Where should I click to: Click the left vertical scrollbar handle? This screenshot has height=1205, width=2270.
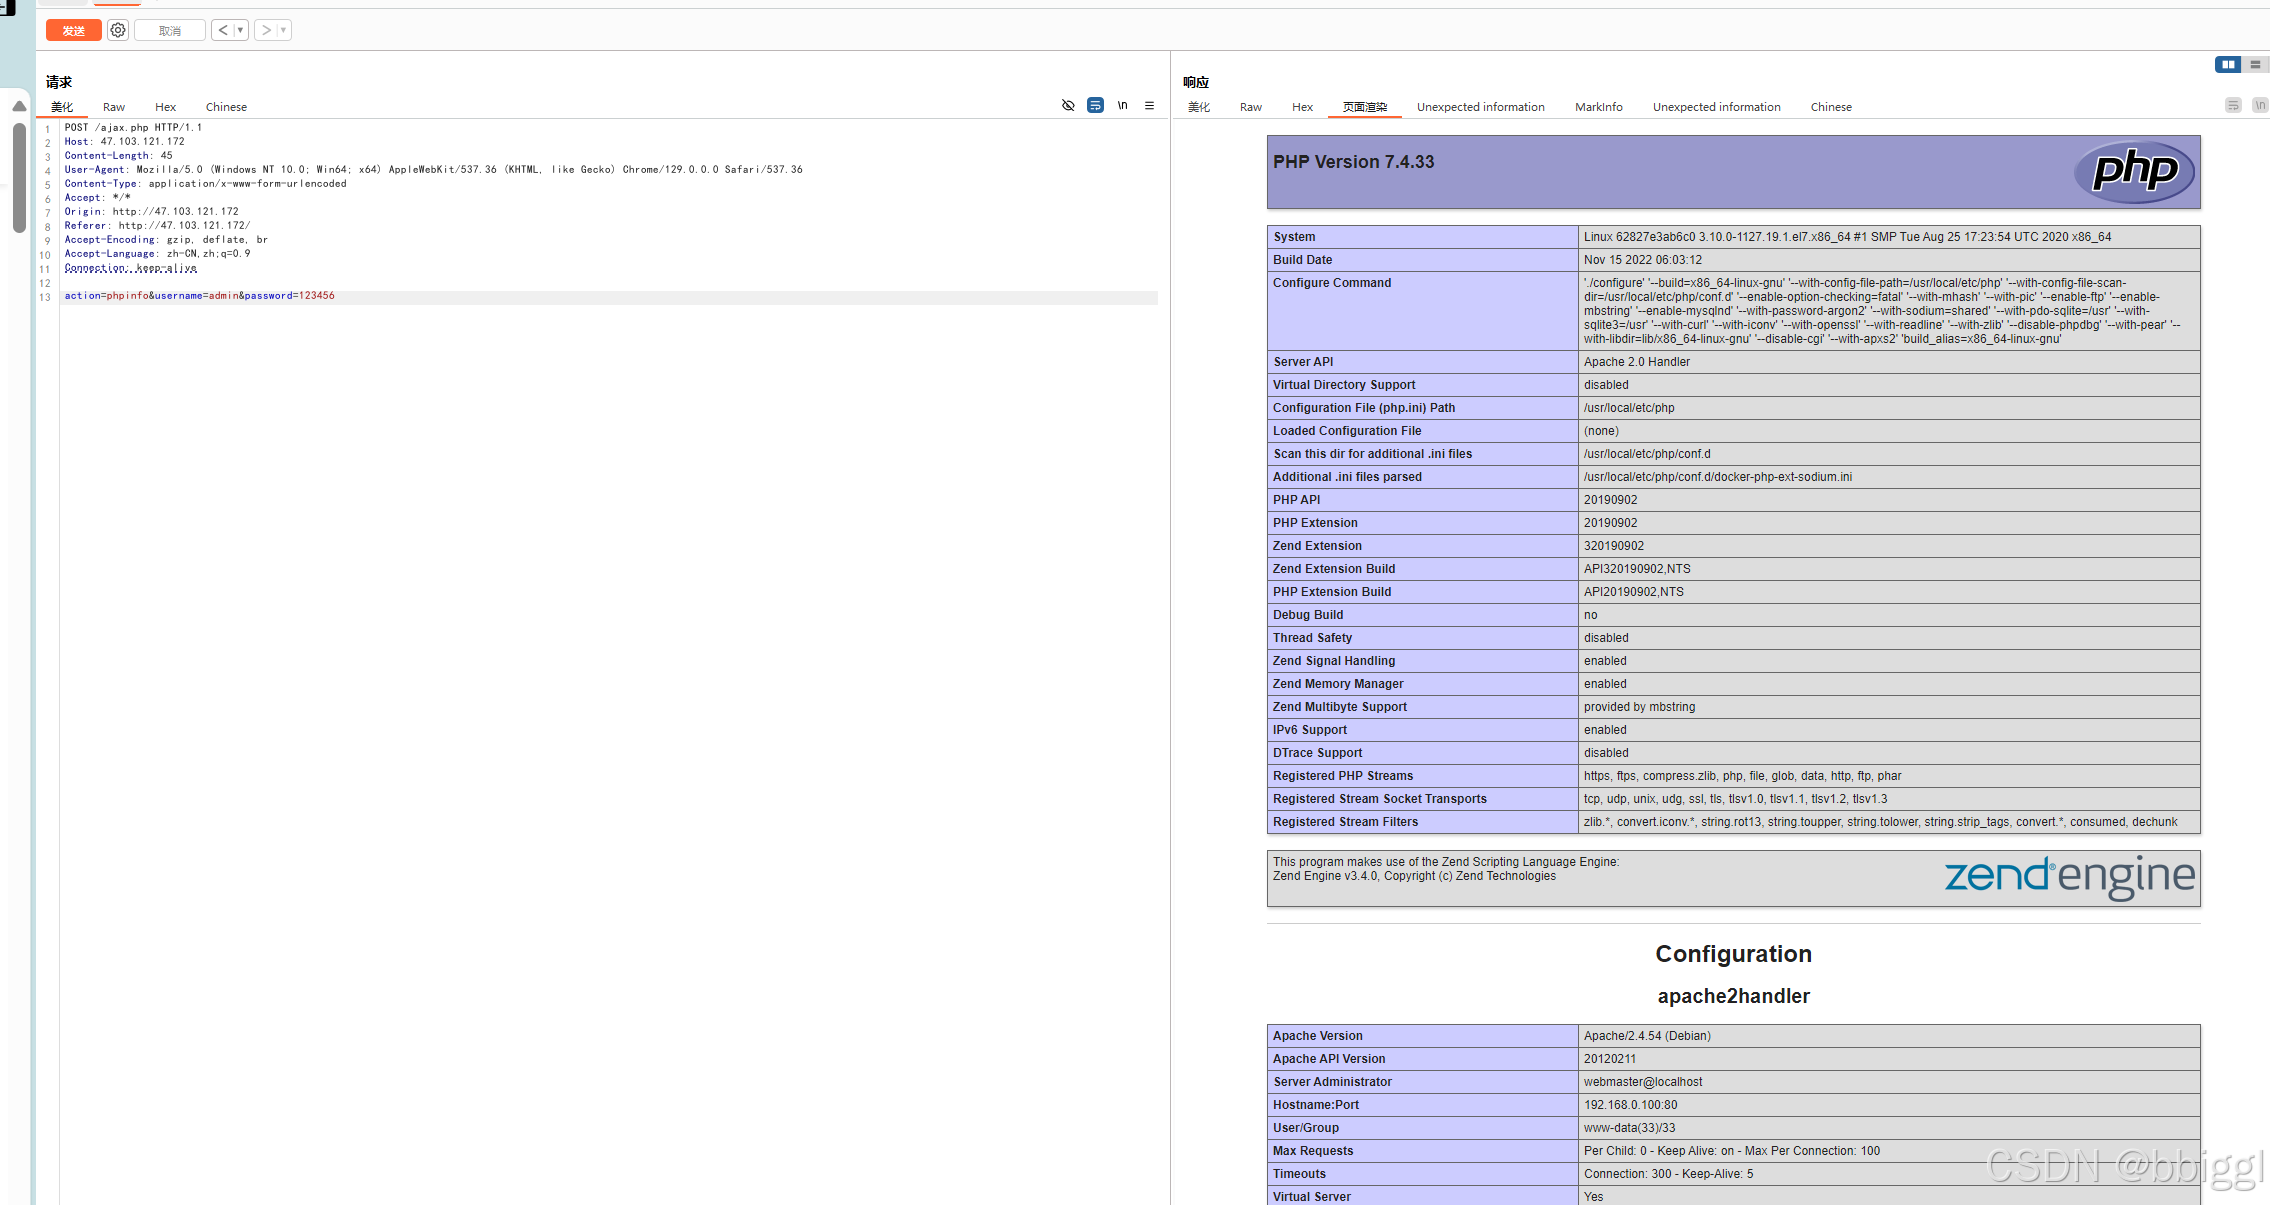coord(19,178)
